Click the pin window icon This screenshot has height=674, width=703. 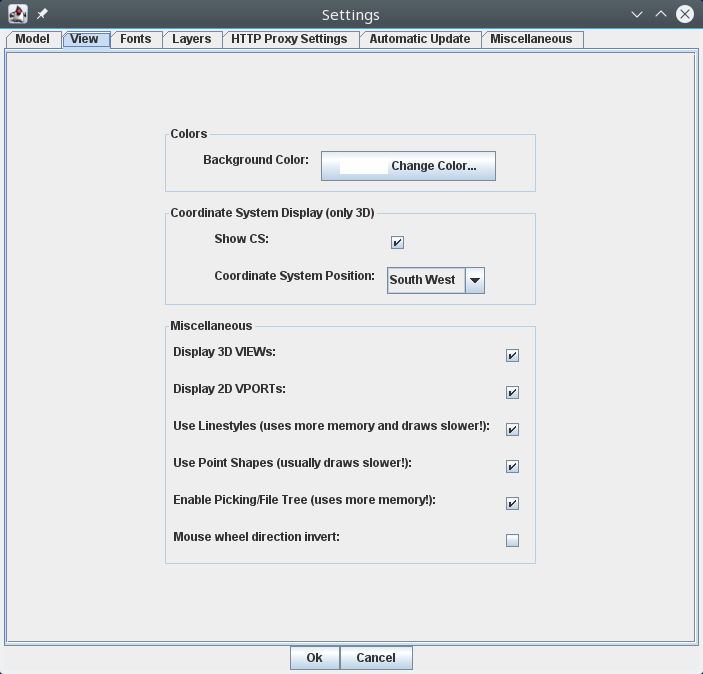pos(42,14)
